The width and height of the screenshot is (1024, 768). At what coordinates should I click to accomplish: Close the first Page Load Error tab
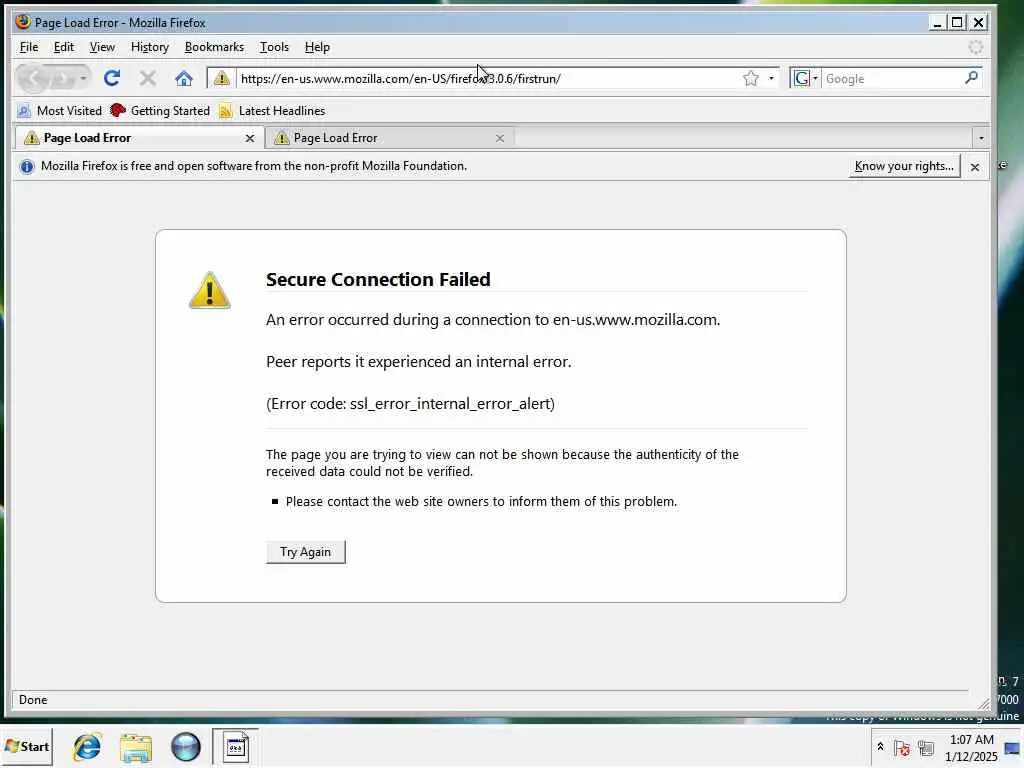click(x=249, y=138)
